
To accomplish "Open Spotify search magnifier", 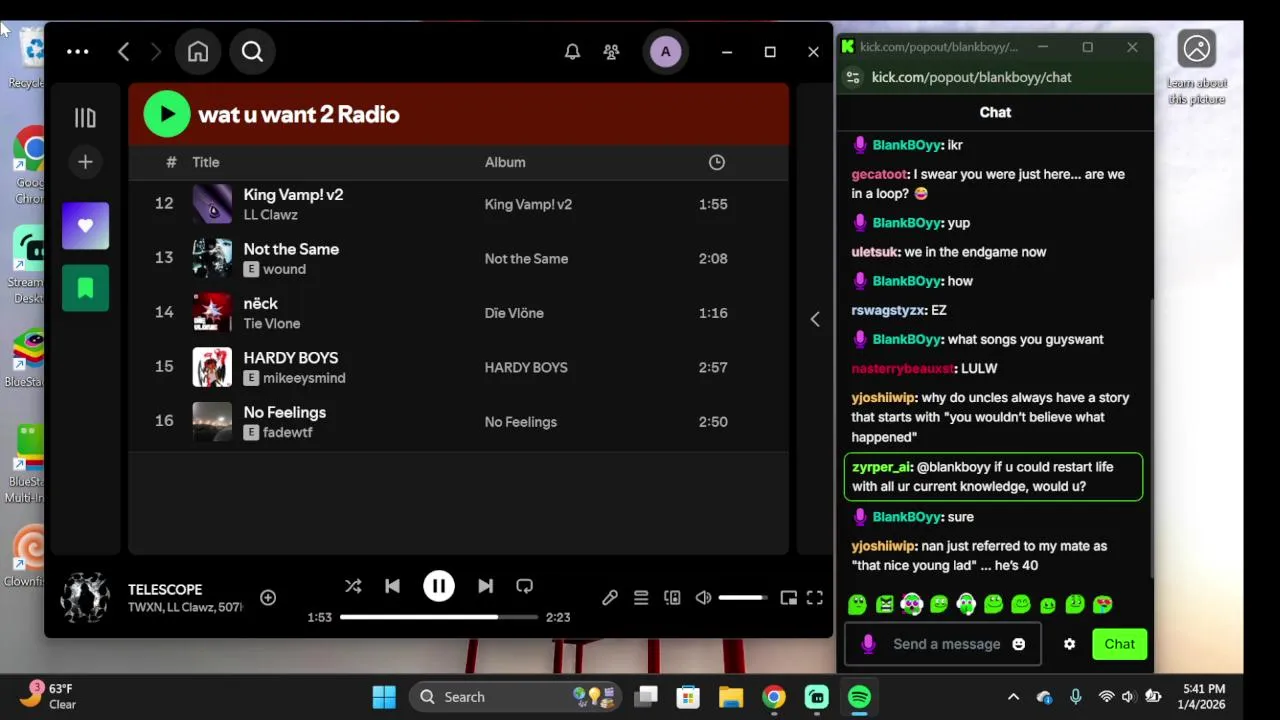I will click(252, 52).
